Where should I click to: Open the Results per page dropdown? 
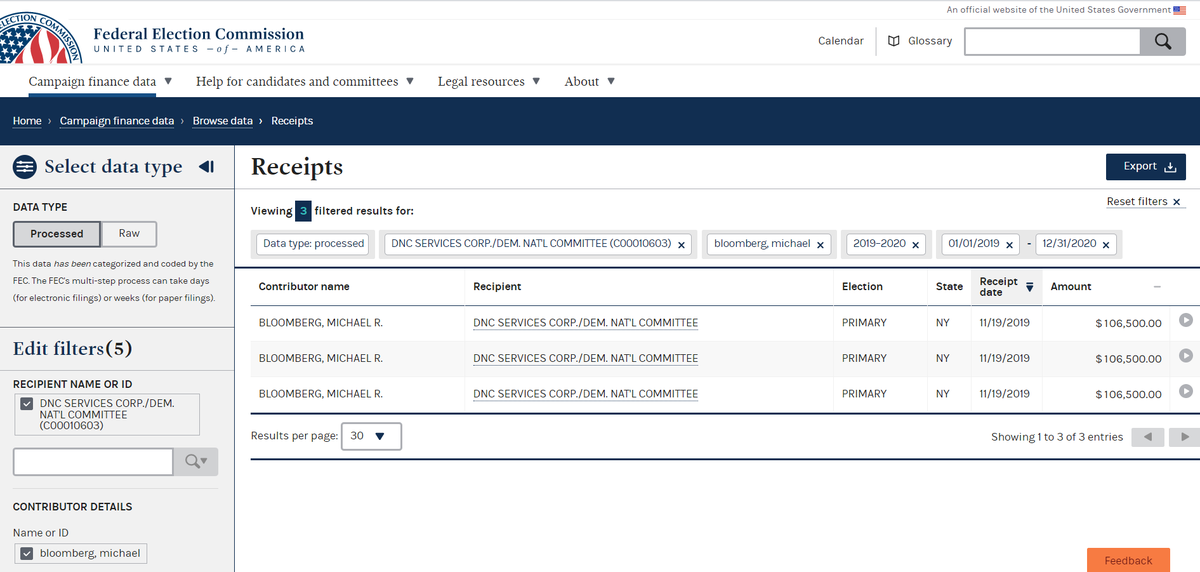[371, 437]
